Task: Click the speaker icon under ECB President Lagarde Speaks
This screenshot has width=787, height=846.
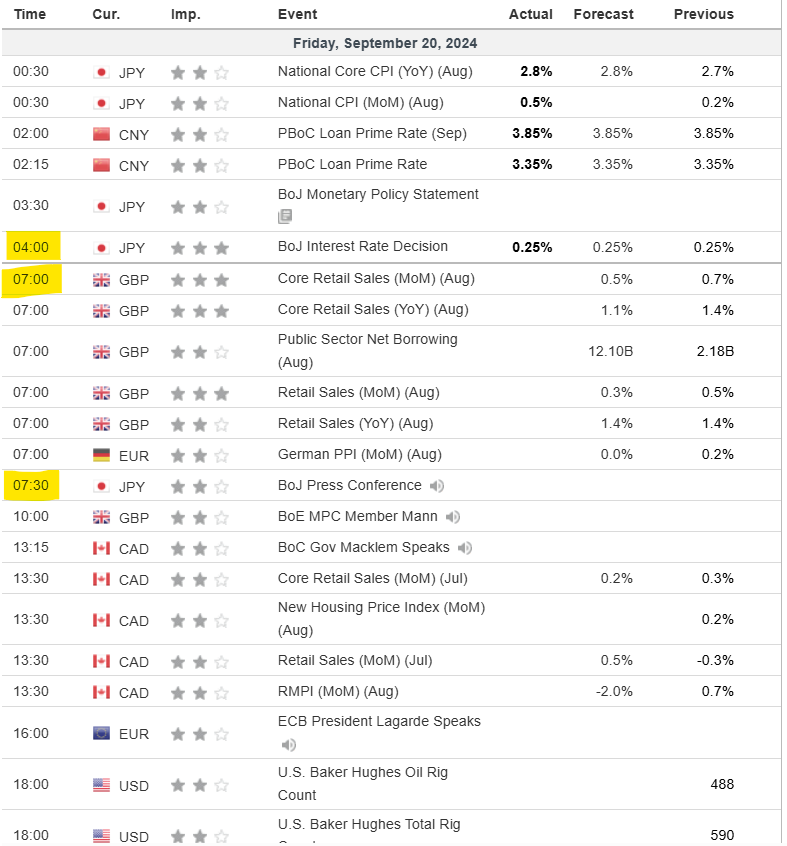Action: tap(289, 745)
